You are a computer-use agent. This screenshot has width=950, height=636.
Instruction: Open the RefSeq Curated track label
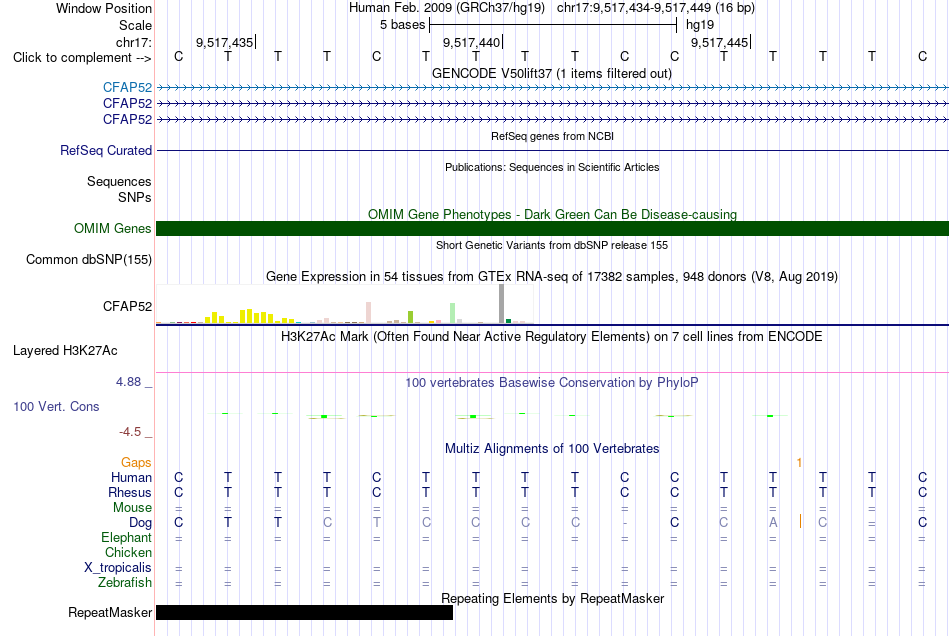click(106, 150)
